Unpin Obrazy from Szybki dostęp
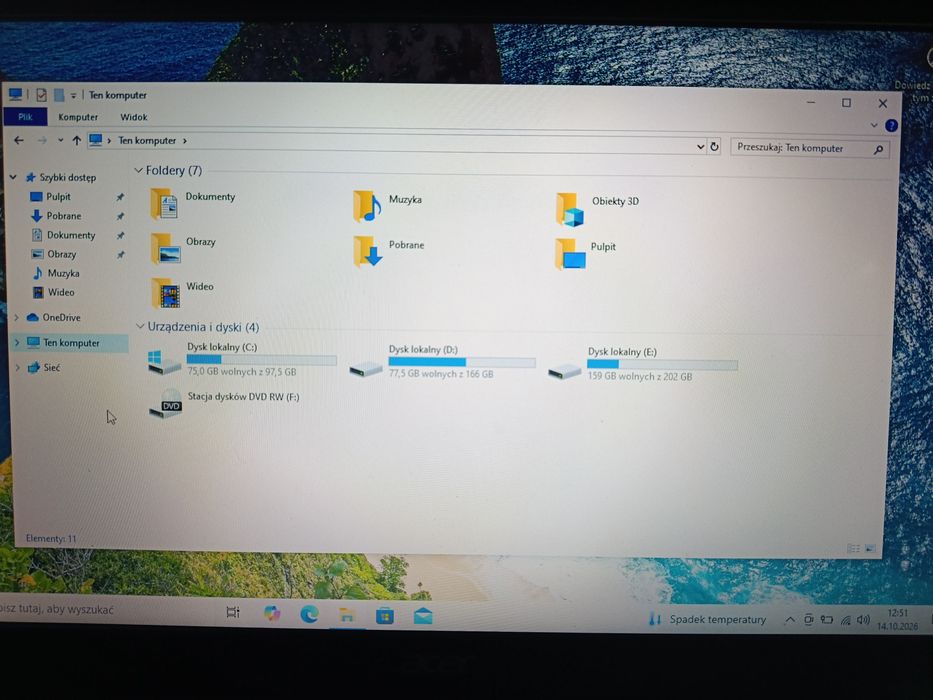This screenshot has height=700, width=933. pos(120,255)
